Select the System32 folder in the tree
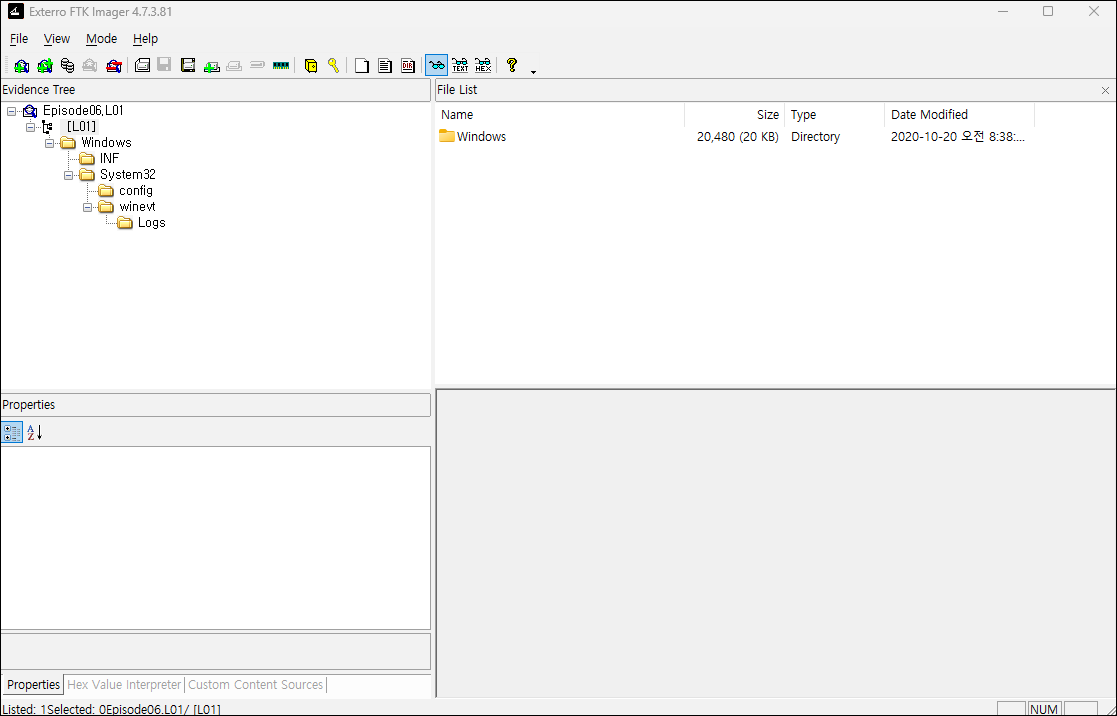This screenshot has width=1117, height=716. tap(128, 175)
